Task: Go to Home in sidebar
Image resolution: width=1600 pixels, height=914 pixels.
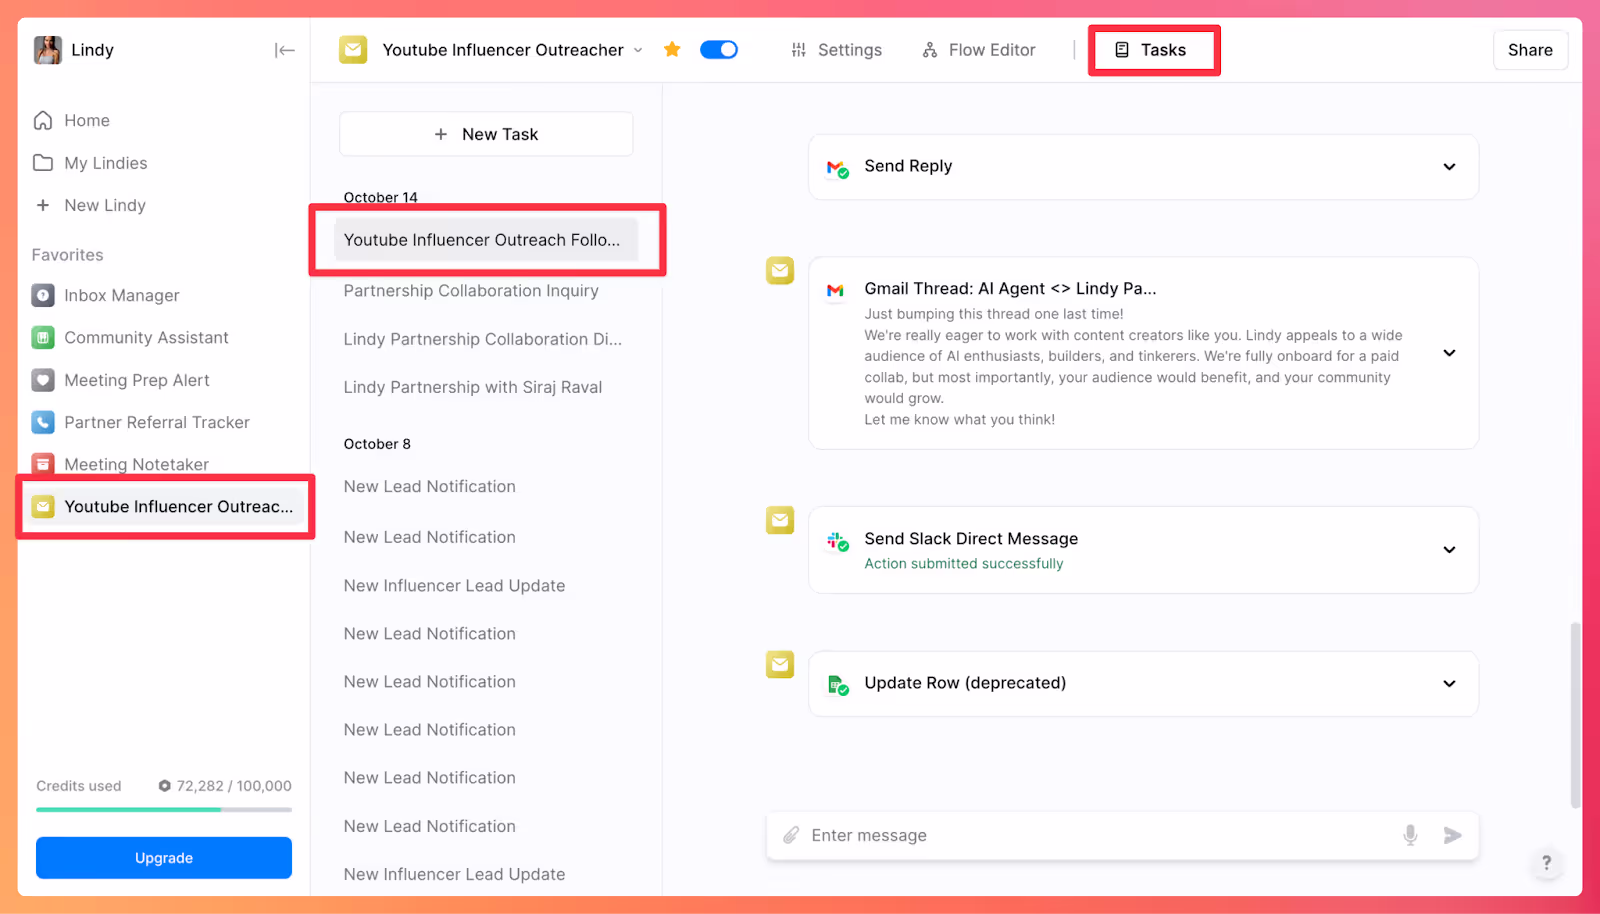Action: [87, 120]
